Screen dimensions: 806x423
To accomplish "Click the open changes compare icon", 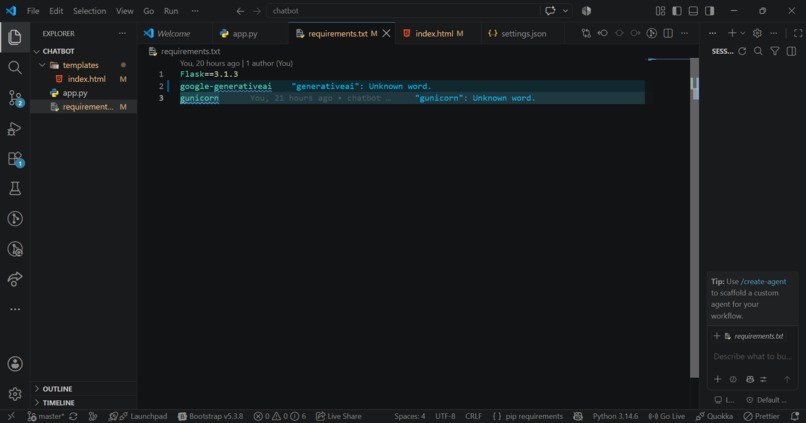I will pos(586,33).
